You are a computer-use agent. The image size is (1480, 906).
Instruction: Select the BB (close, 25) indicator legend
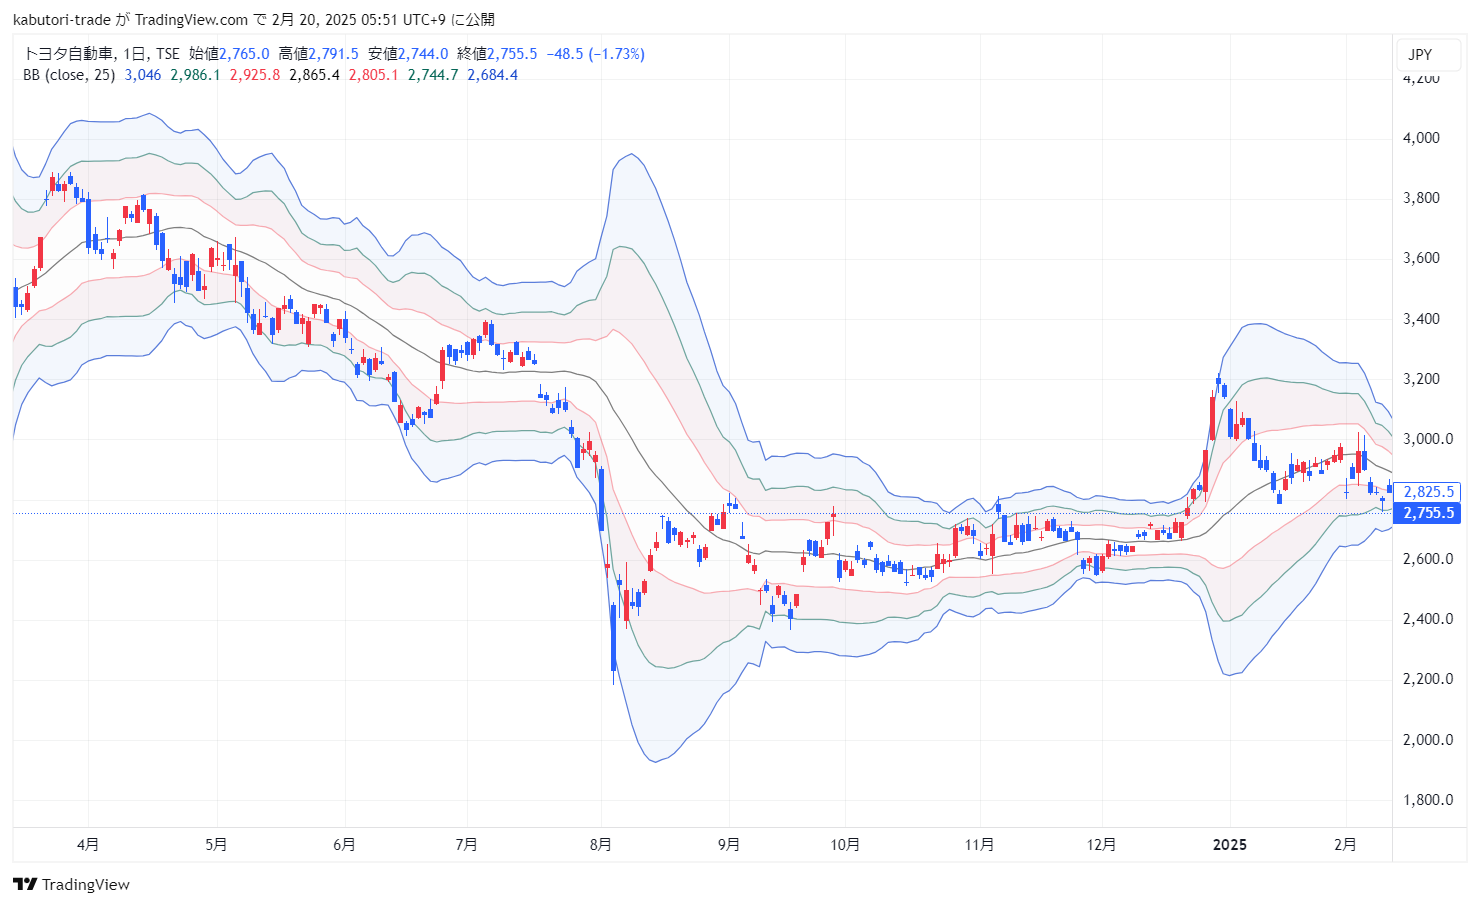coord(69,75)
